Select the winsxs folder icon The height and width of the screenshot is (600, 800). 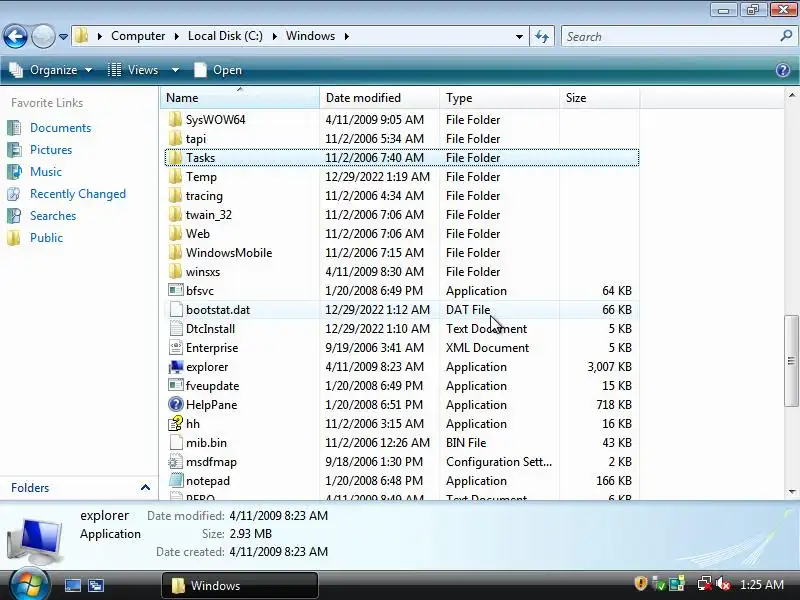175,271
